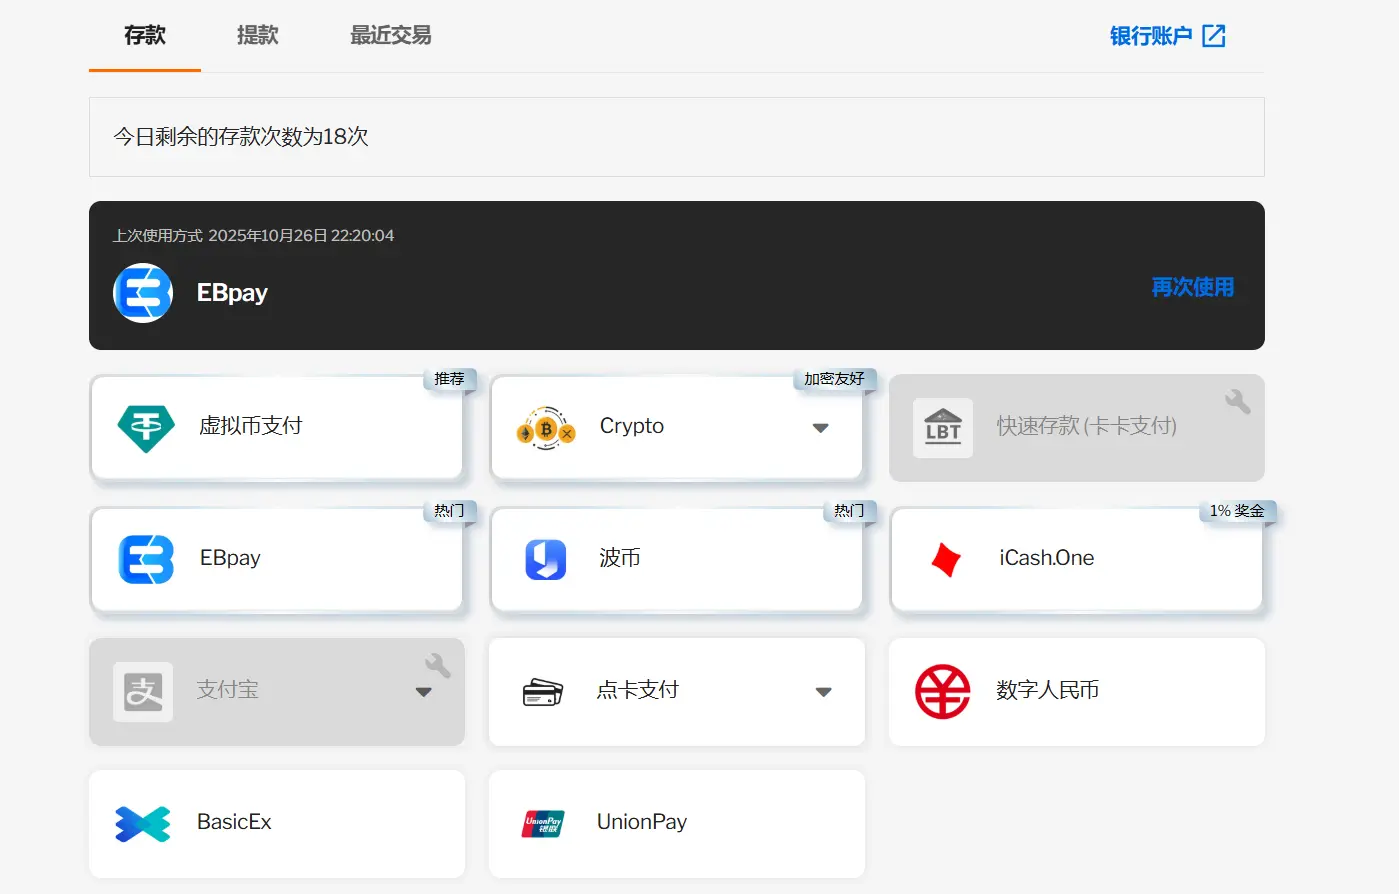Viewport: 1399px width, 894px height.
Task: Click the 支付宝 Alipay icon
Action: (143, 690)
